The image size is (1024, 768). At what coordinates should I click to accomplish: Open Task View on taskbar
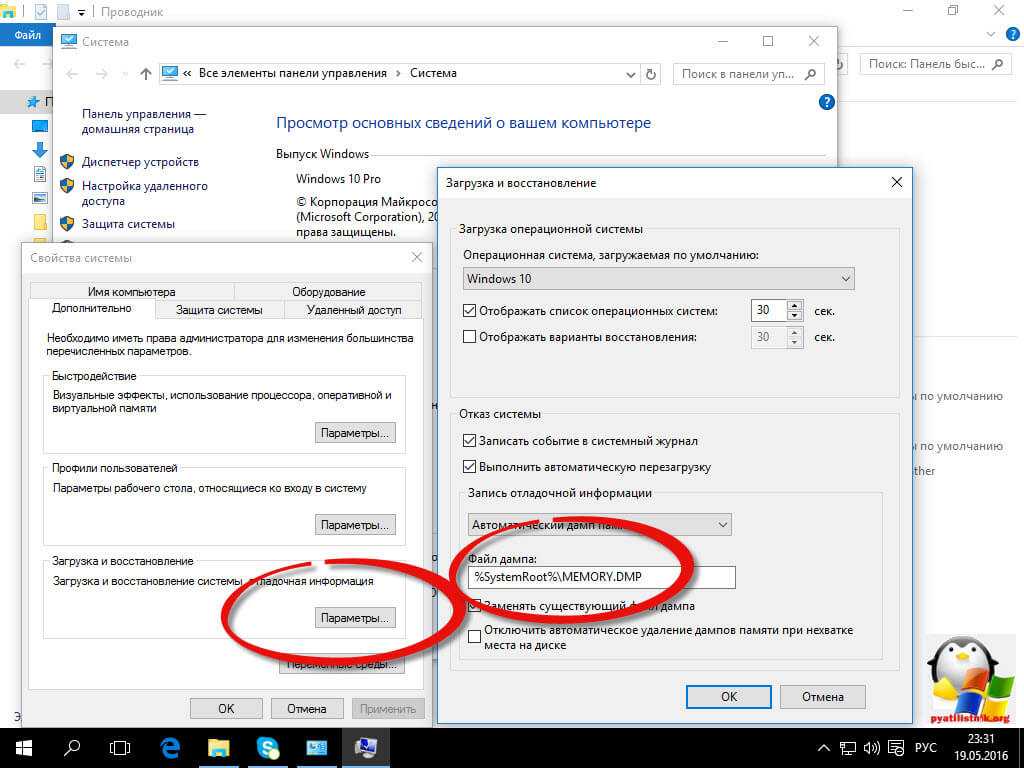(x=121, y=746)
